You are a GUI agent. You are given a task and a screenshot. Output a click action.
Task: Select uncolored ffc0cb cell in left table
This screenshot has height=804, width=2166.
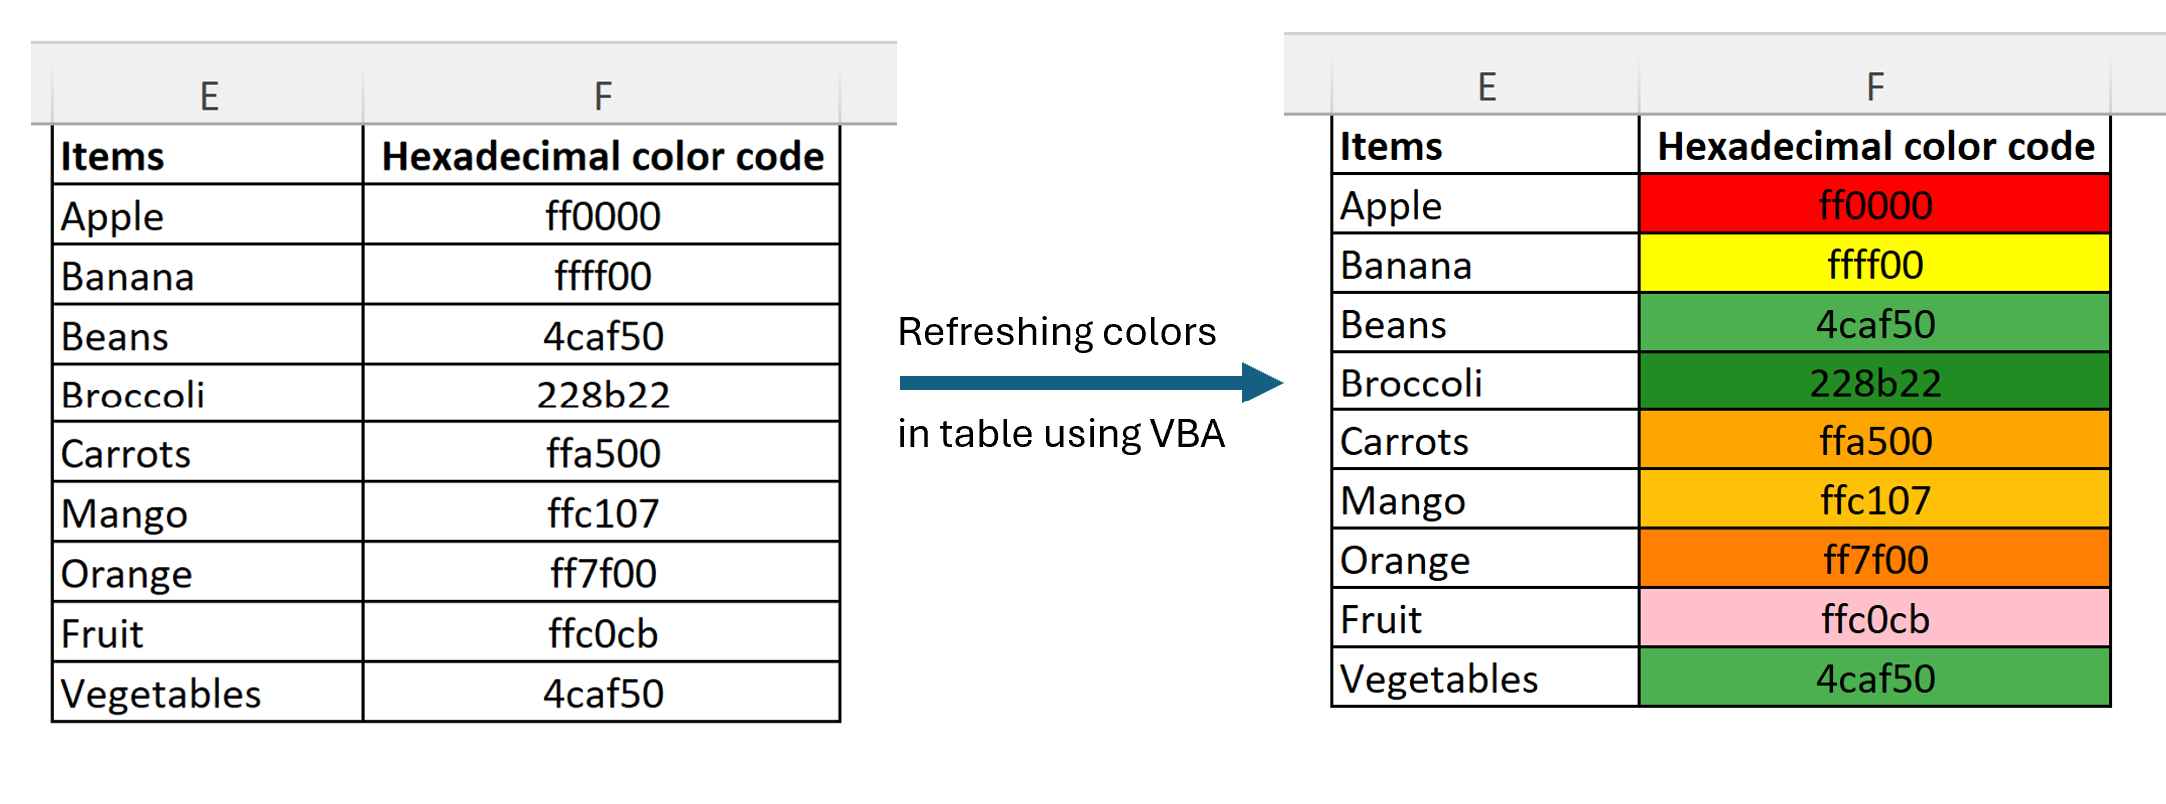point(602,633)
